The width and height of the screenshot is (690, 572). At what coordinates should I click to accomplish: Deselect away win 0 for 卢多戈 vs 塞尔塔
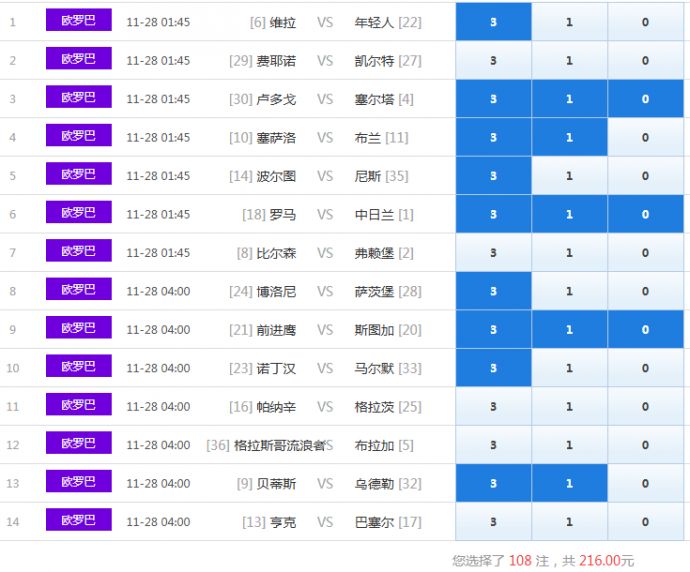645,99
